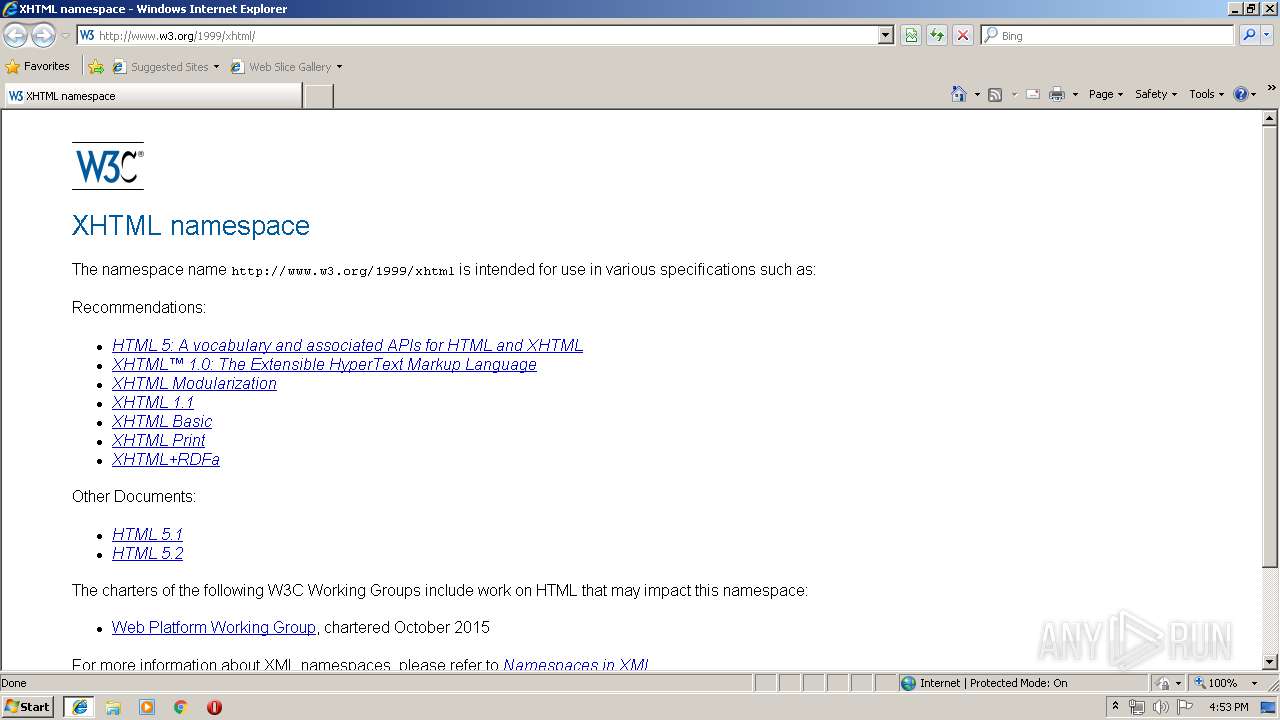Click the red Opera taskbar icon

[x=214, y=706]
